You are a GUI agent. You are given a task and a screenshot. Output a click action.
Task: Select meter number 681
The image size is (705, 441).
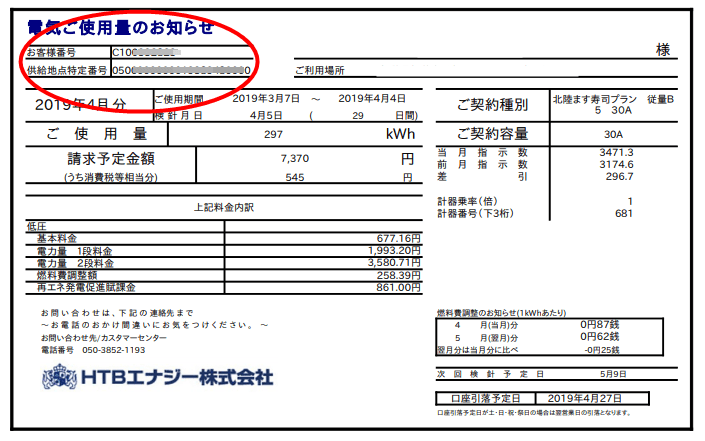point(624,213)
